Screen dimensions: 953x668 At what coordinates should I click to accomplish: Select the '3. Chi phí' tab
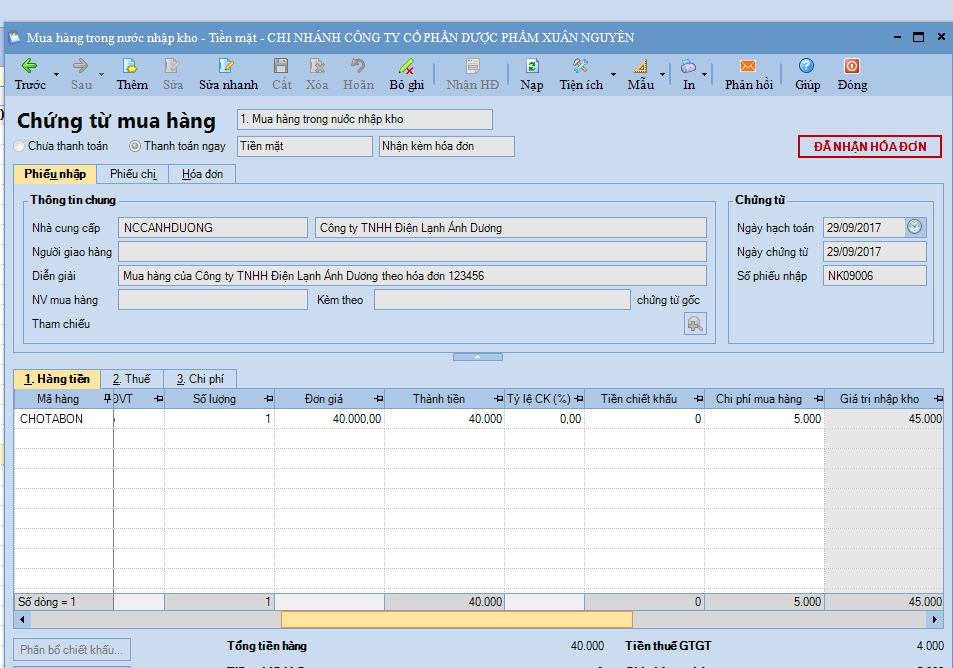coord(201,379)
